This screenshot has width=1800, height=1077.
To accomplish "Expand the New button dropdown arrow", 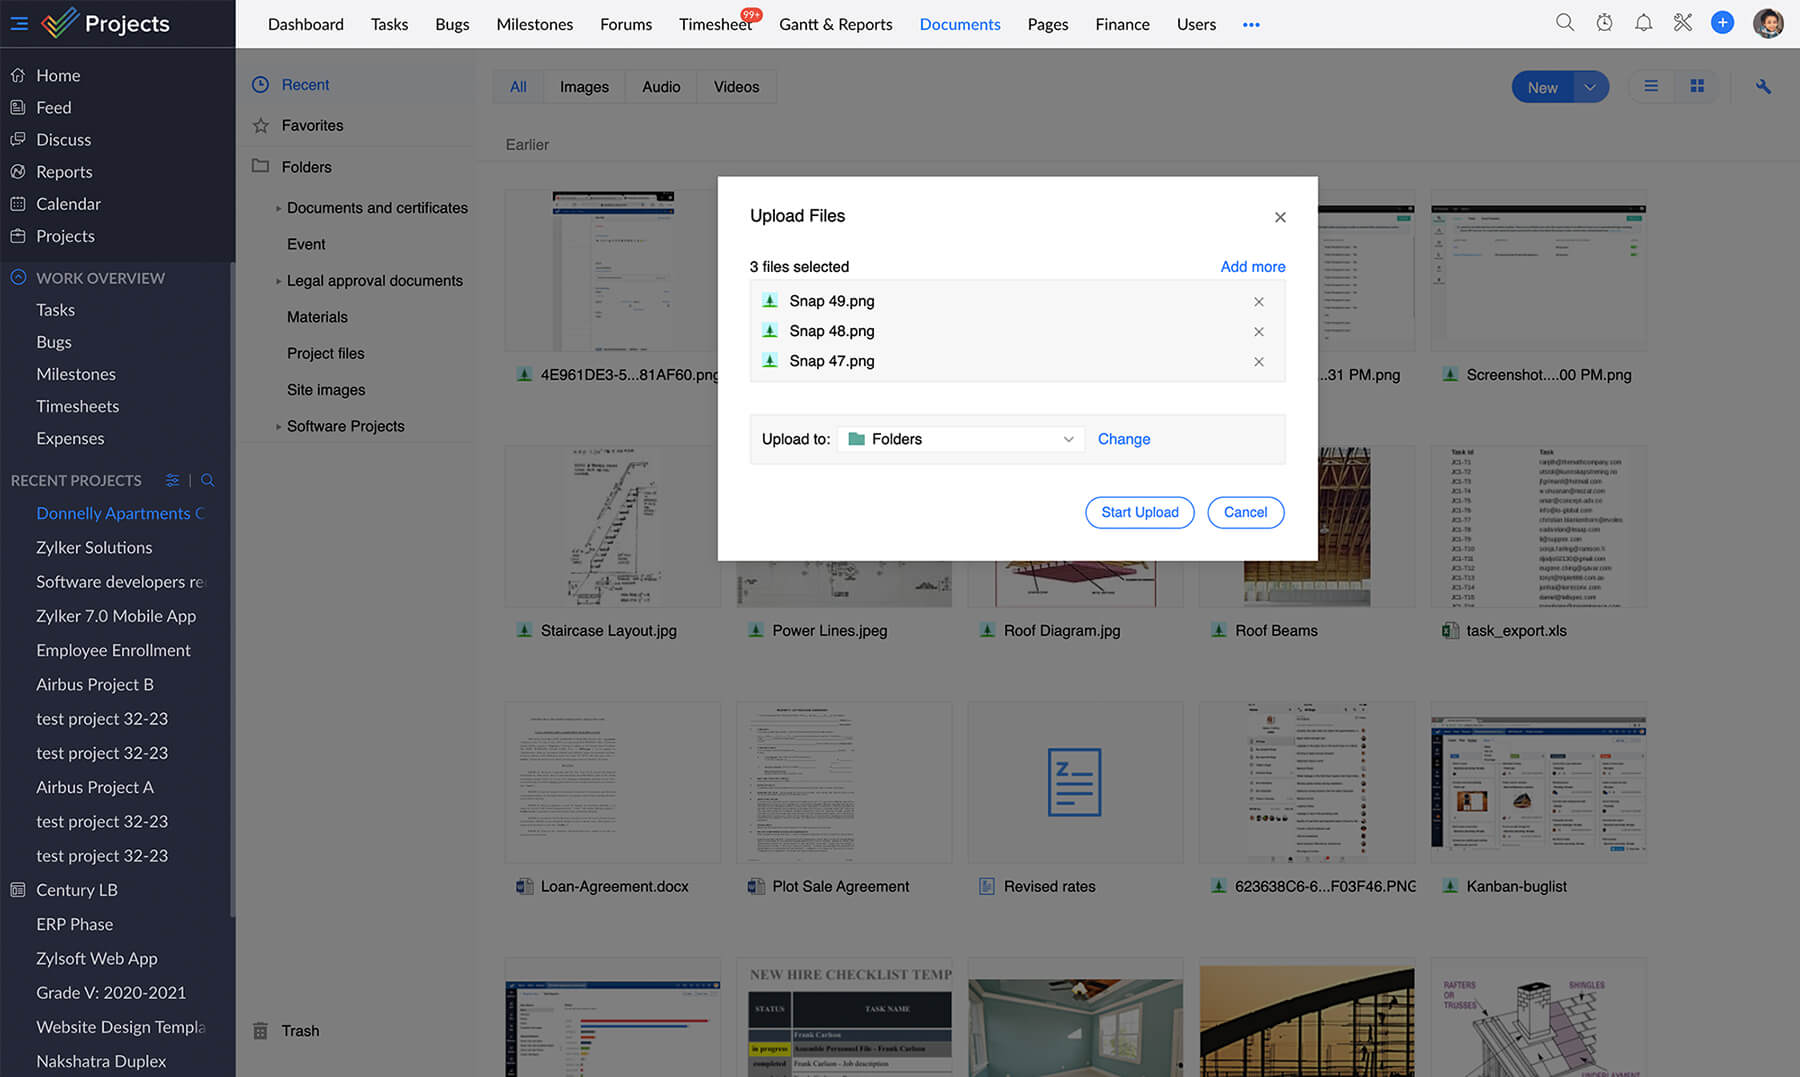I will (1590, 87).
